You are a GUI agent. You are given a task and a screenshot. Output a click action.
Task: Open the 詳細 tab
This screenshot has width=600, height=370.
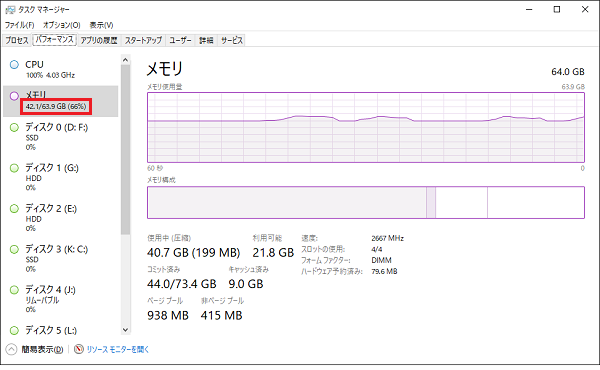pyautogui.click(x=206, y=40)
